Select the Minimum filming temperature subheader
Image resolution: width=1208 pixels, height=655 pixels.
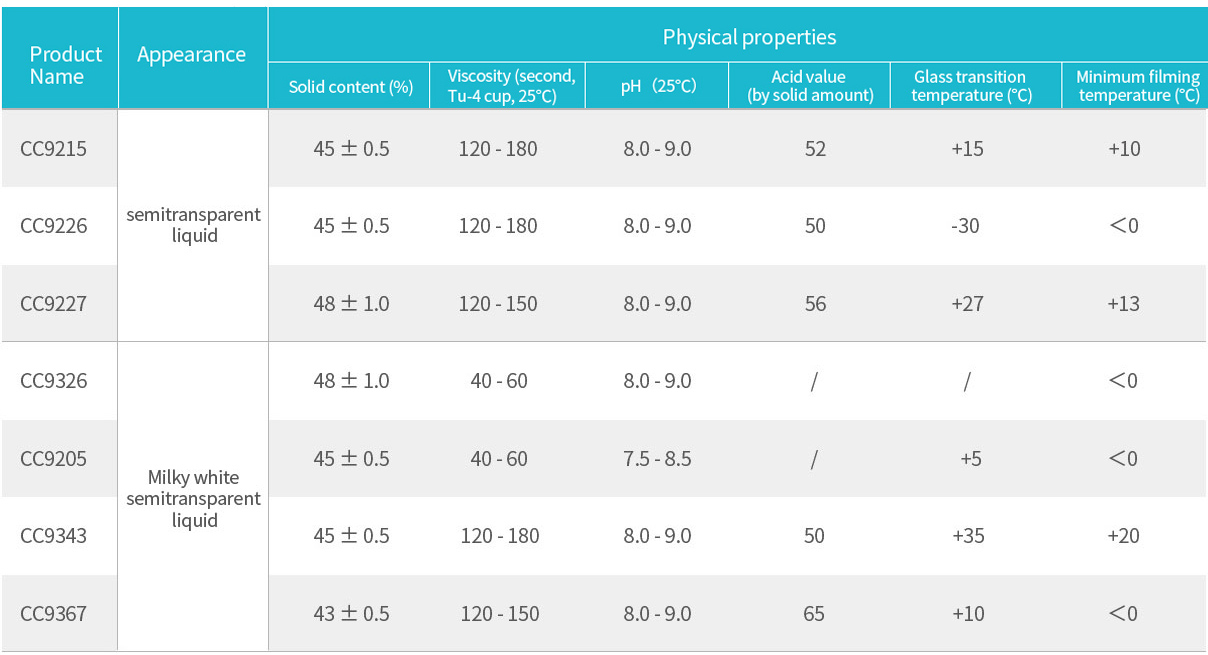pos(1138,86)
